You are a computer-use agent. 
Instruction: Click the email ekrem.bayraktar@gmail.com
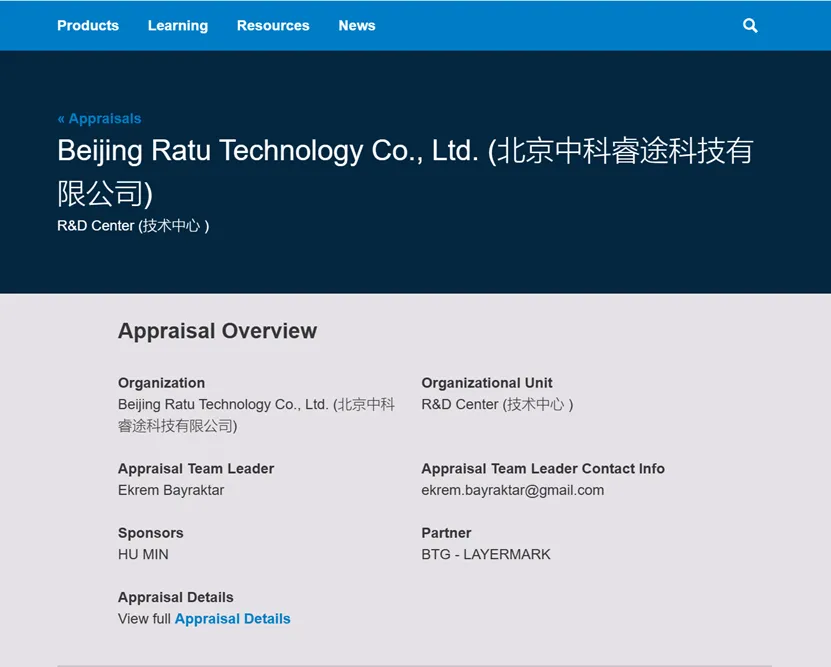tap(512, 490)
